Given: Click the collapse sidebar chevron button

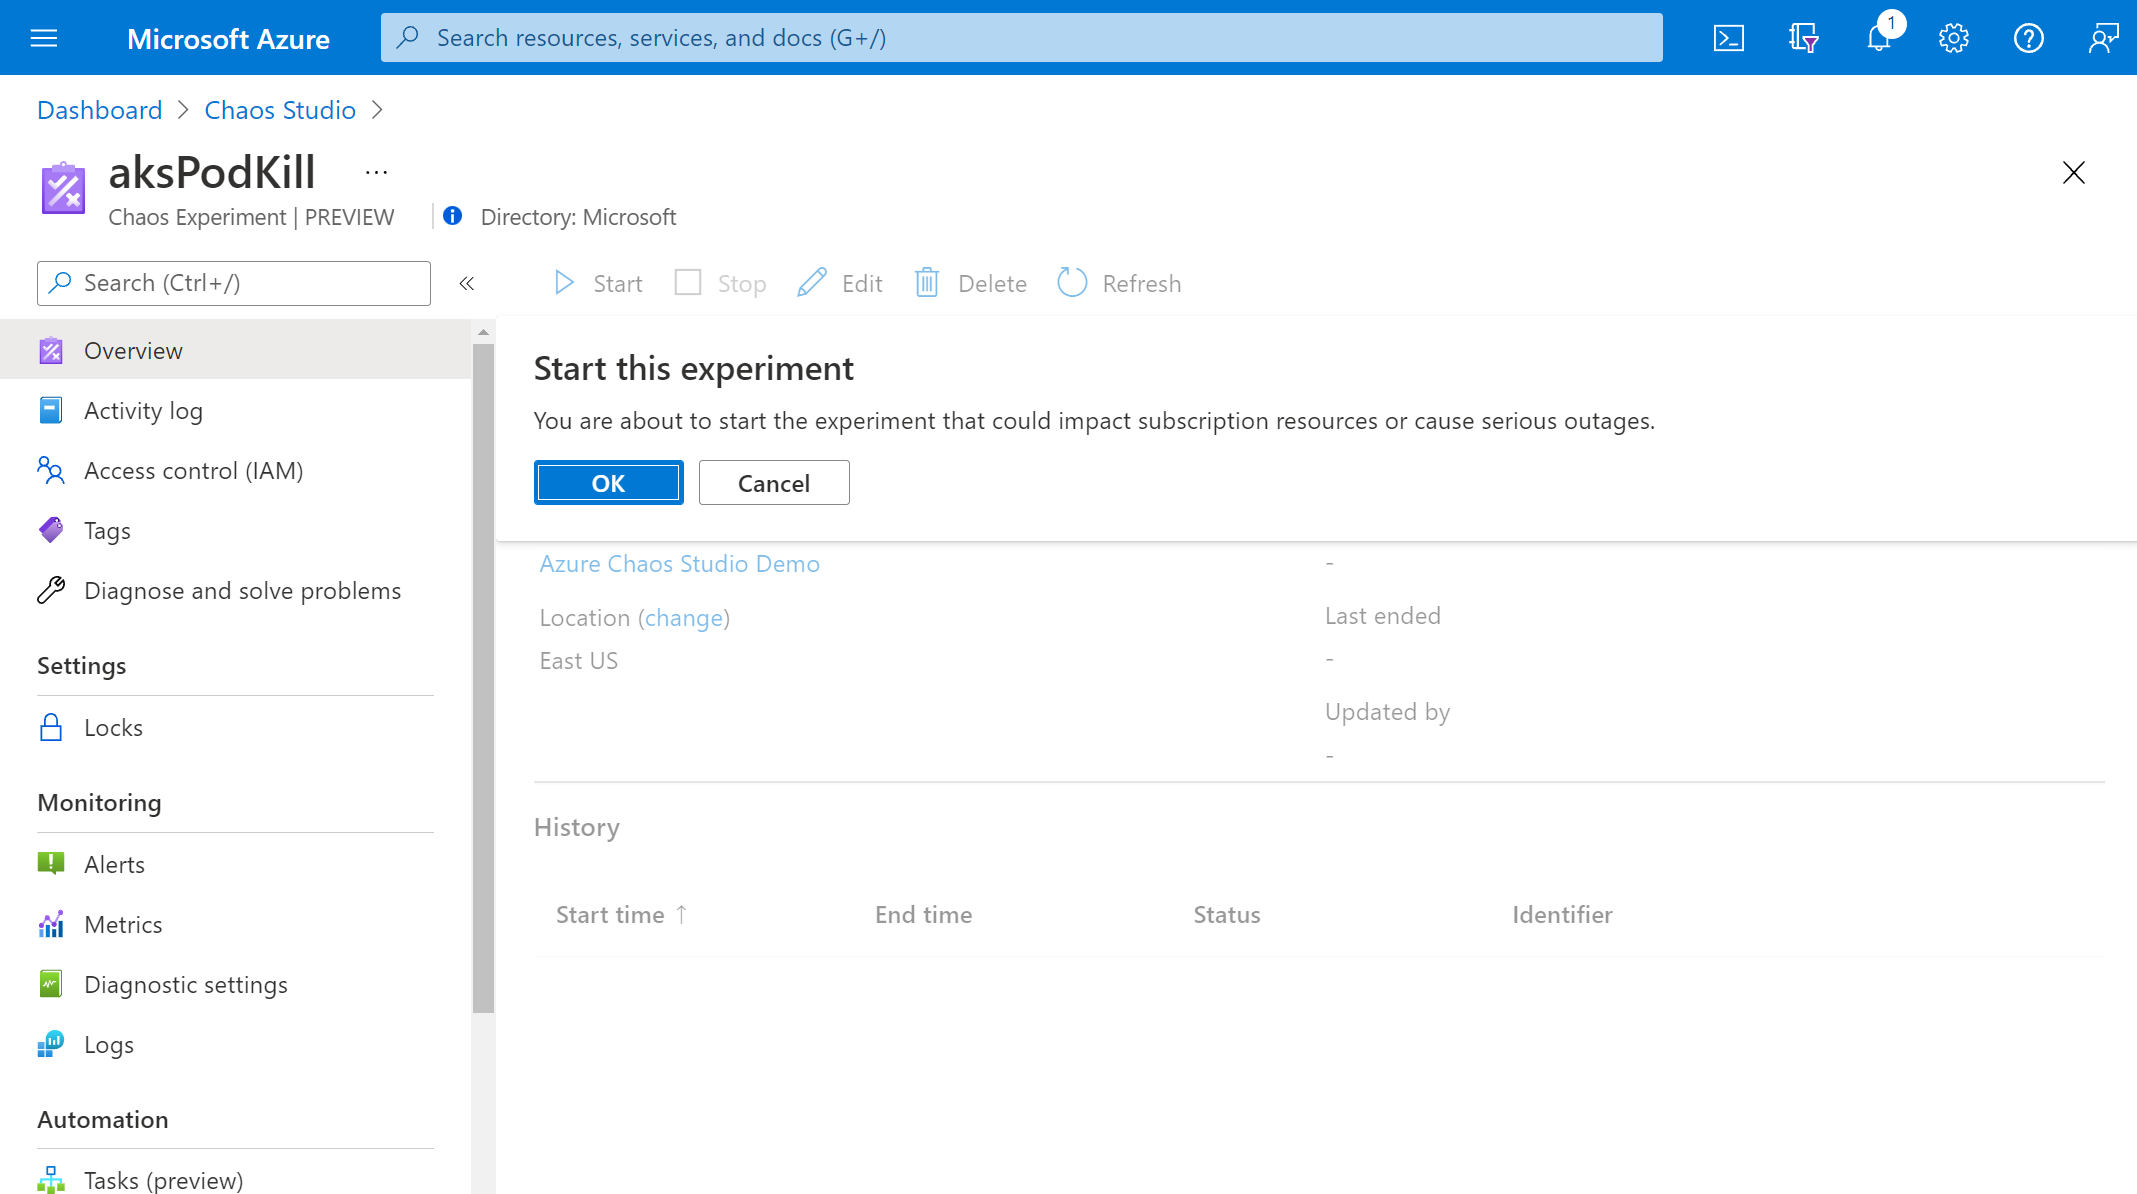Looking at the screenshot, I should [465, 283].
